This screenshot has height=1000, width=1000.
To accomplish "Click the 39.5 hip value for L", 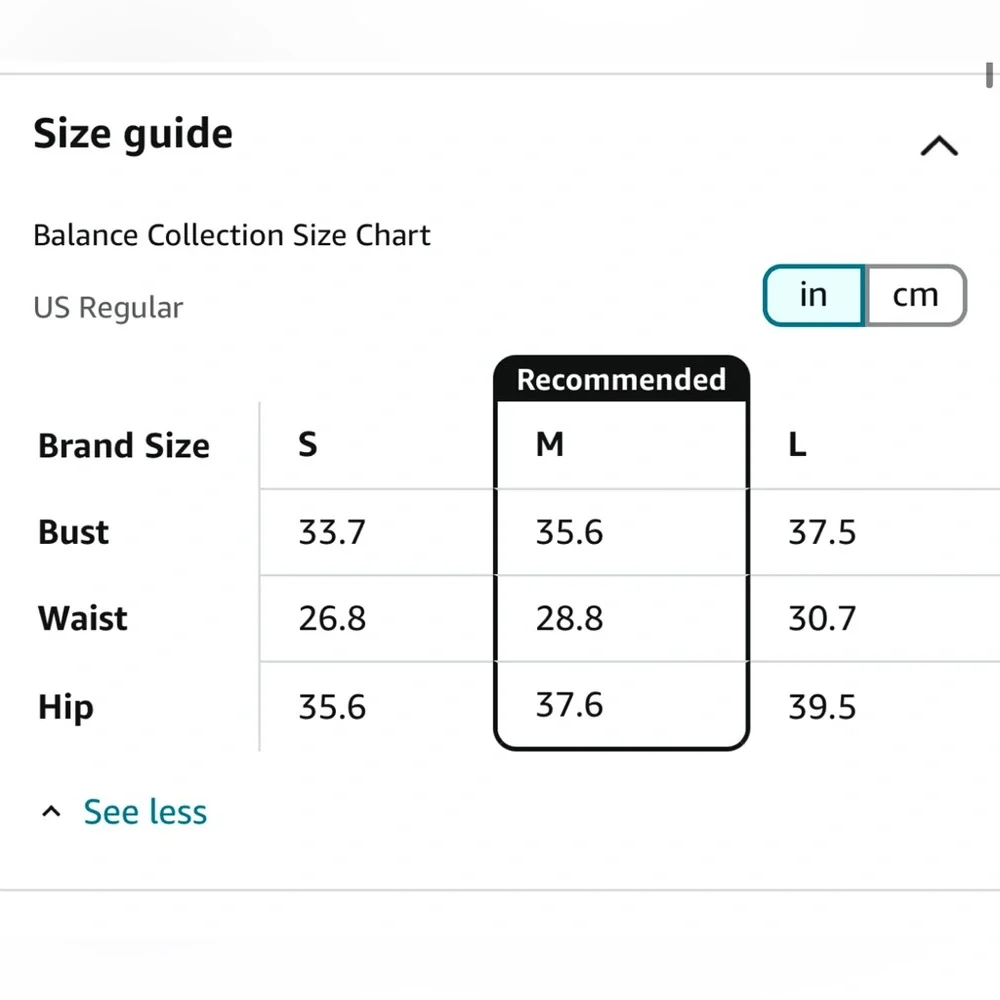I will pos(822,706).
